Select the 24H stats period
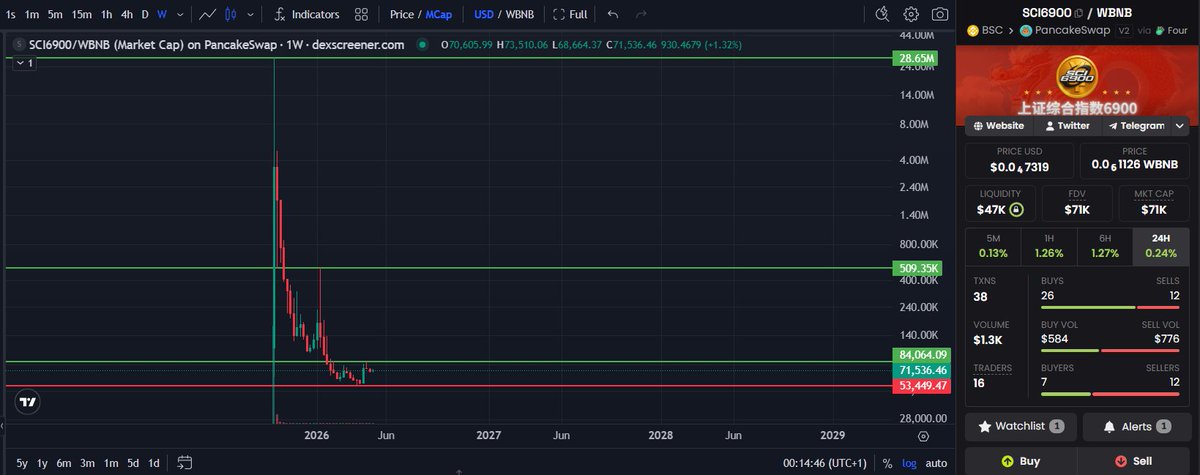 click(1160, 246)
